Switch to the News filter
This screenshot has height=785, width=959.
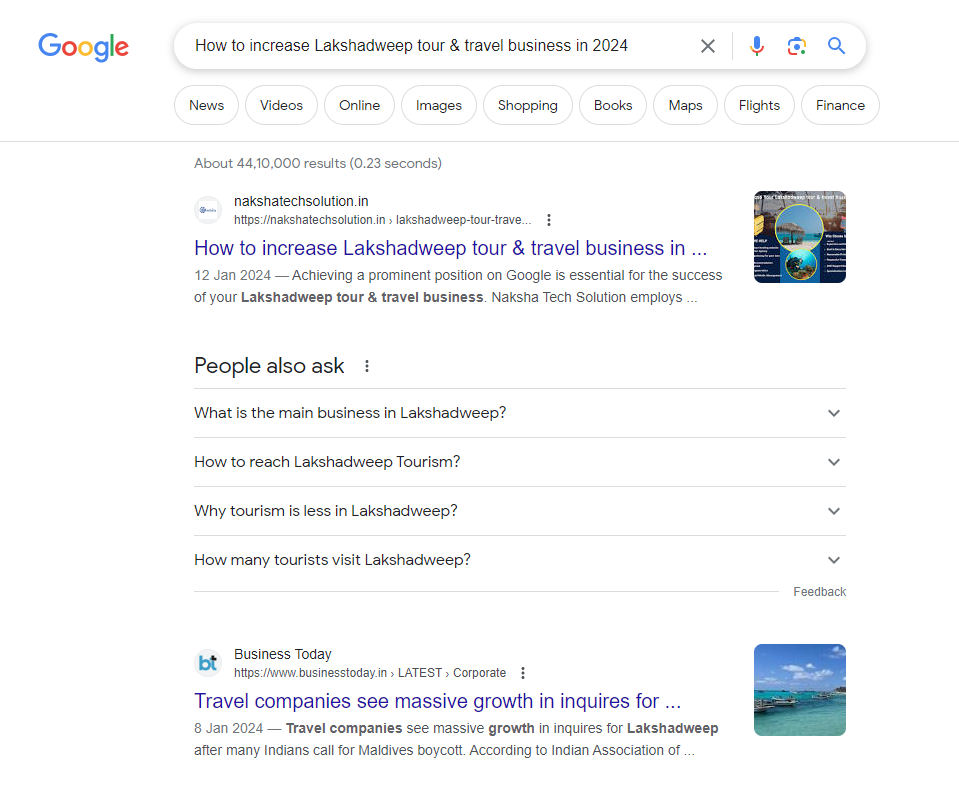point(206,105)
